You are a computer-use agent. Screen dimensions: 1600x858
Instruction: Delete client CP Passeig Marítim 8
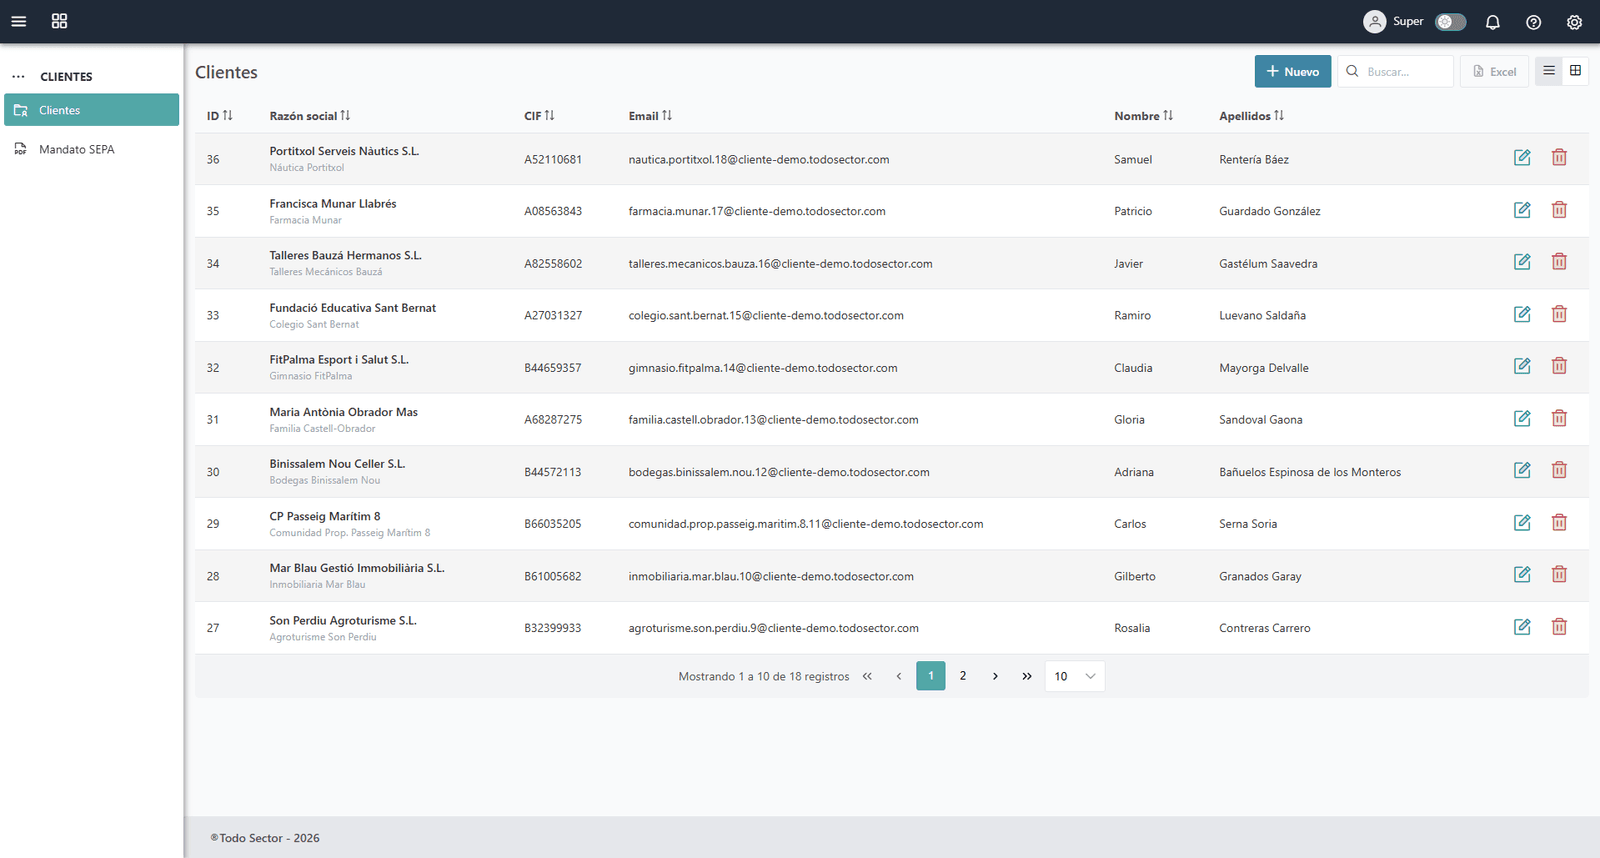(x=1559, y=522)
